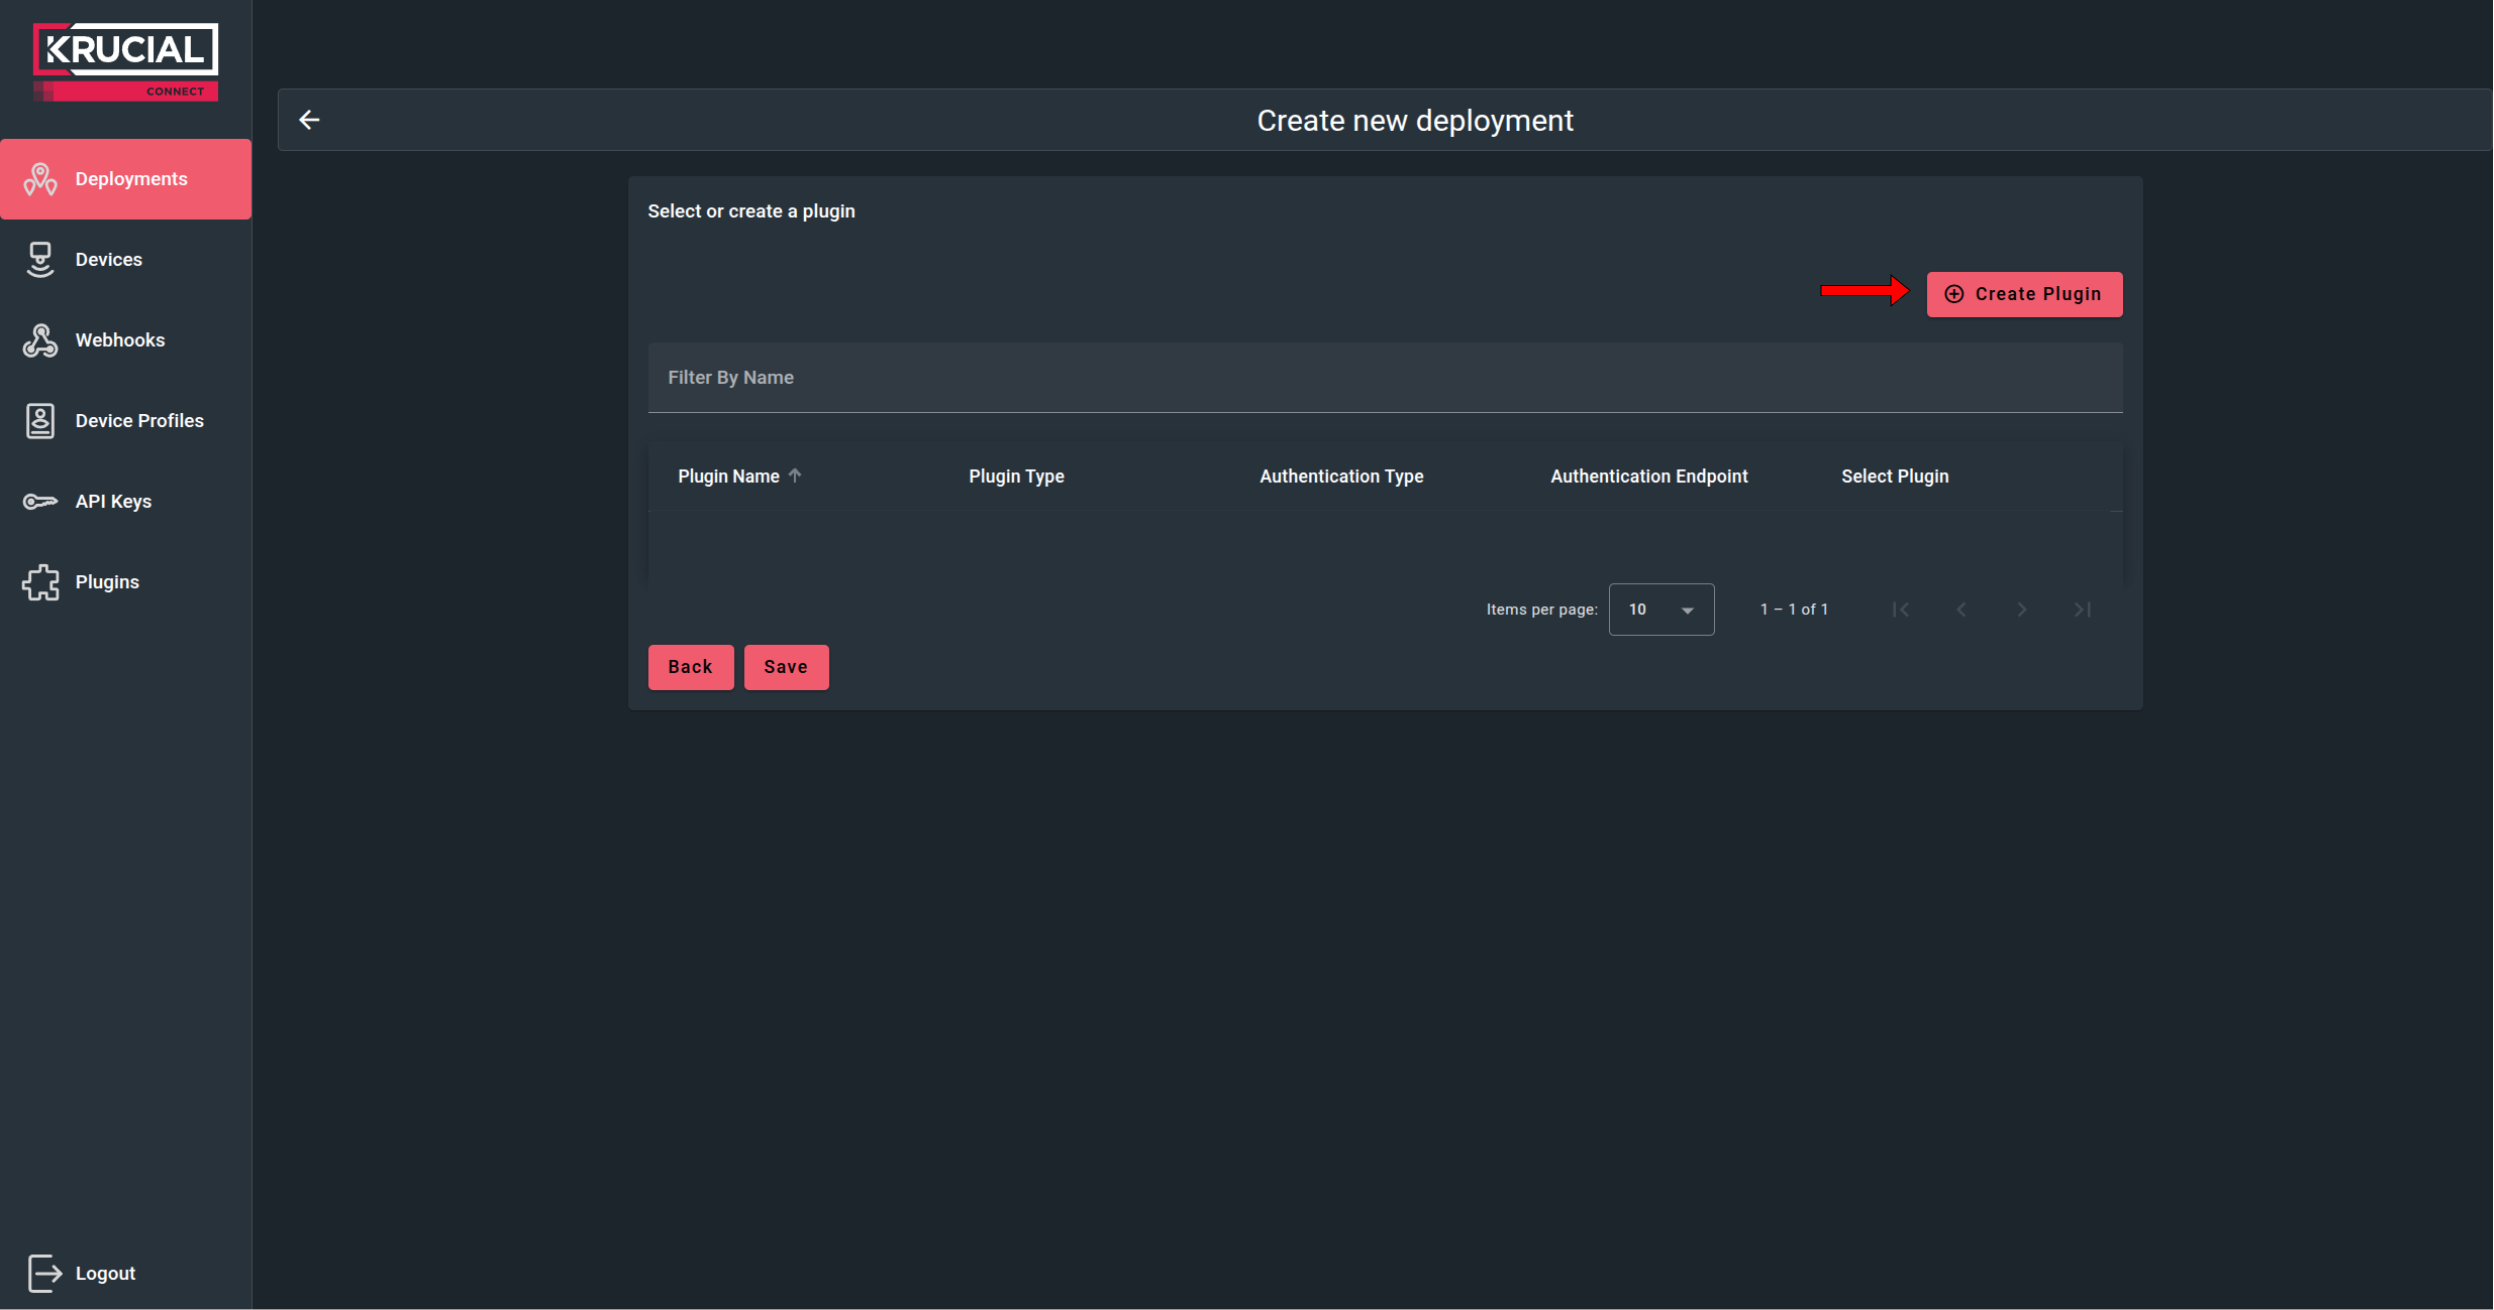Open Device Profiles using the ID card icon
This screenshot has width=2494, height=1310.
click(x=40, y=420)
